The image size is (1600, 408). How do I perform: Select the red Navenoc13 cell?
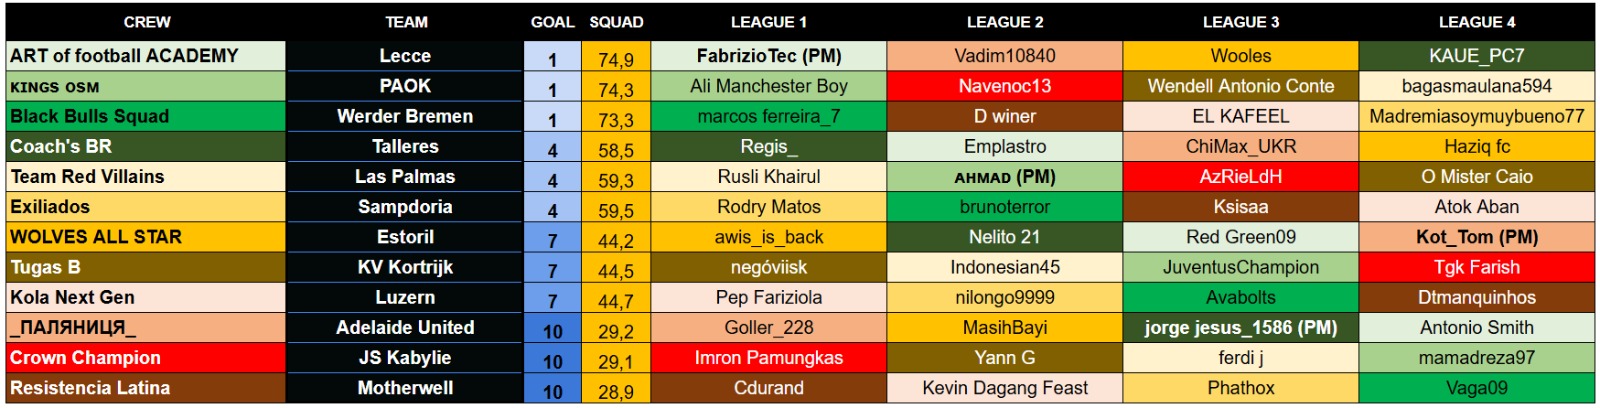[1005, 86]
